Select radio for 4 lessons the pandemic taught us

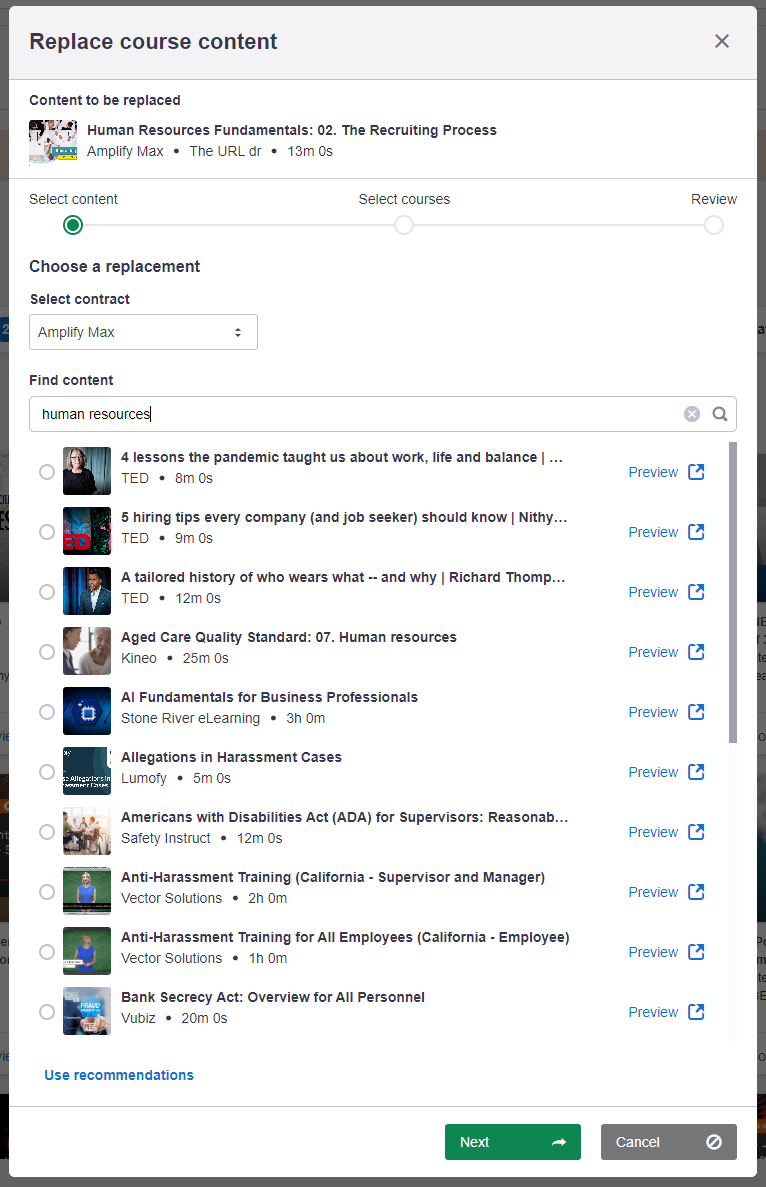(x=47, y=472)
